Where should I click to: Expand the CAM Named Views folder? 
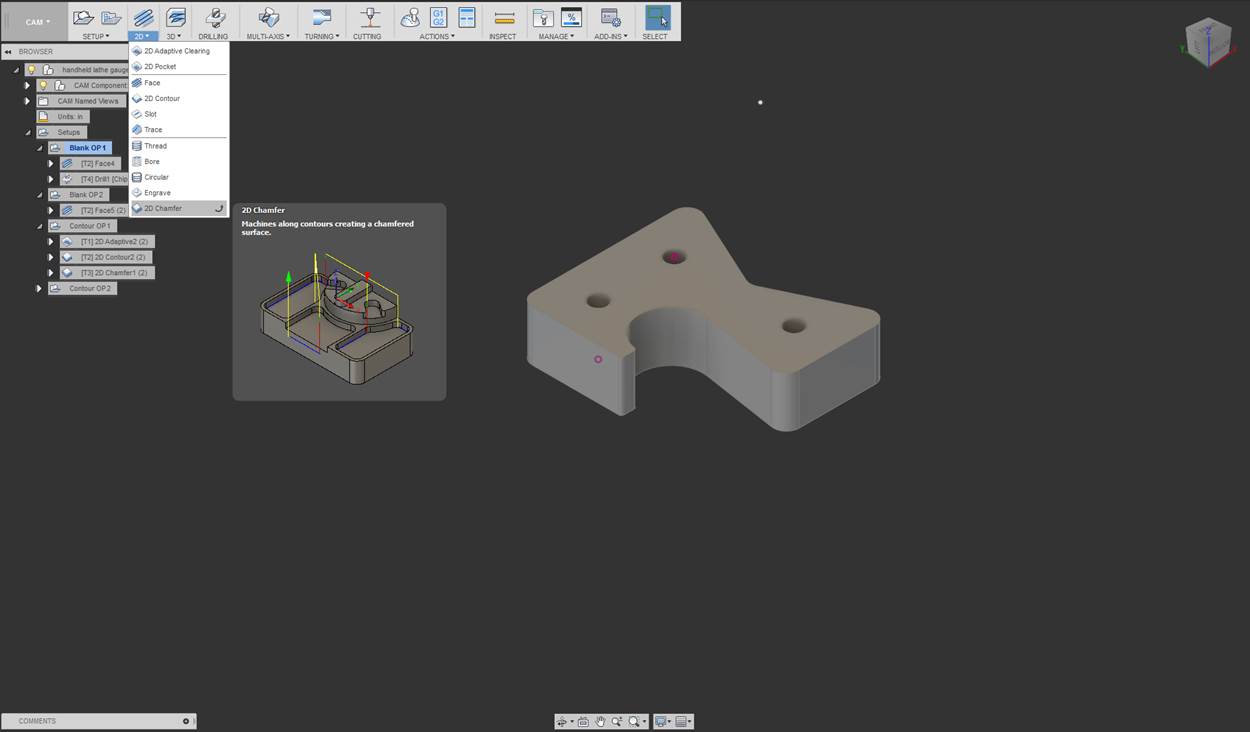pyautogui.click(x=27, y=101)
